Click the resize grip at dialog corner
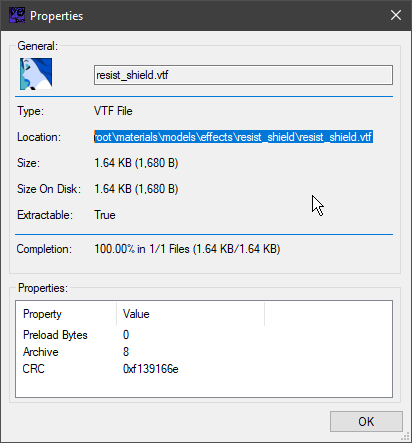The width and height of the screenshot is (412, 443). pos(406,437)
